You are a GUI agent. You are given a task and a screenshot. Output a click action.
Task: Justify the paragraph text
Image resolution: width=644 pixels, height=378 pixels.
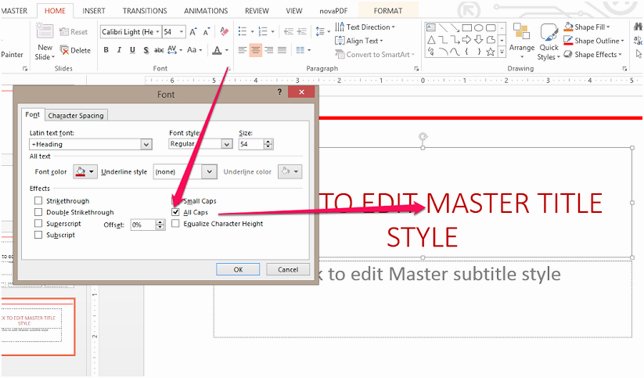[282, 50]
